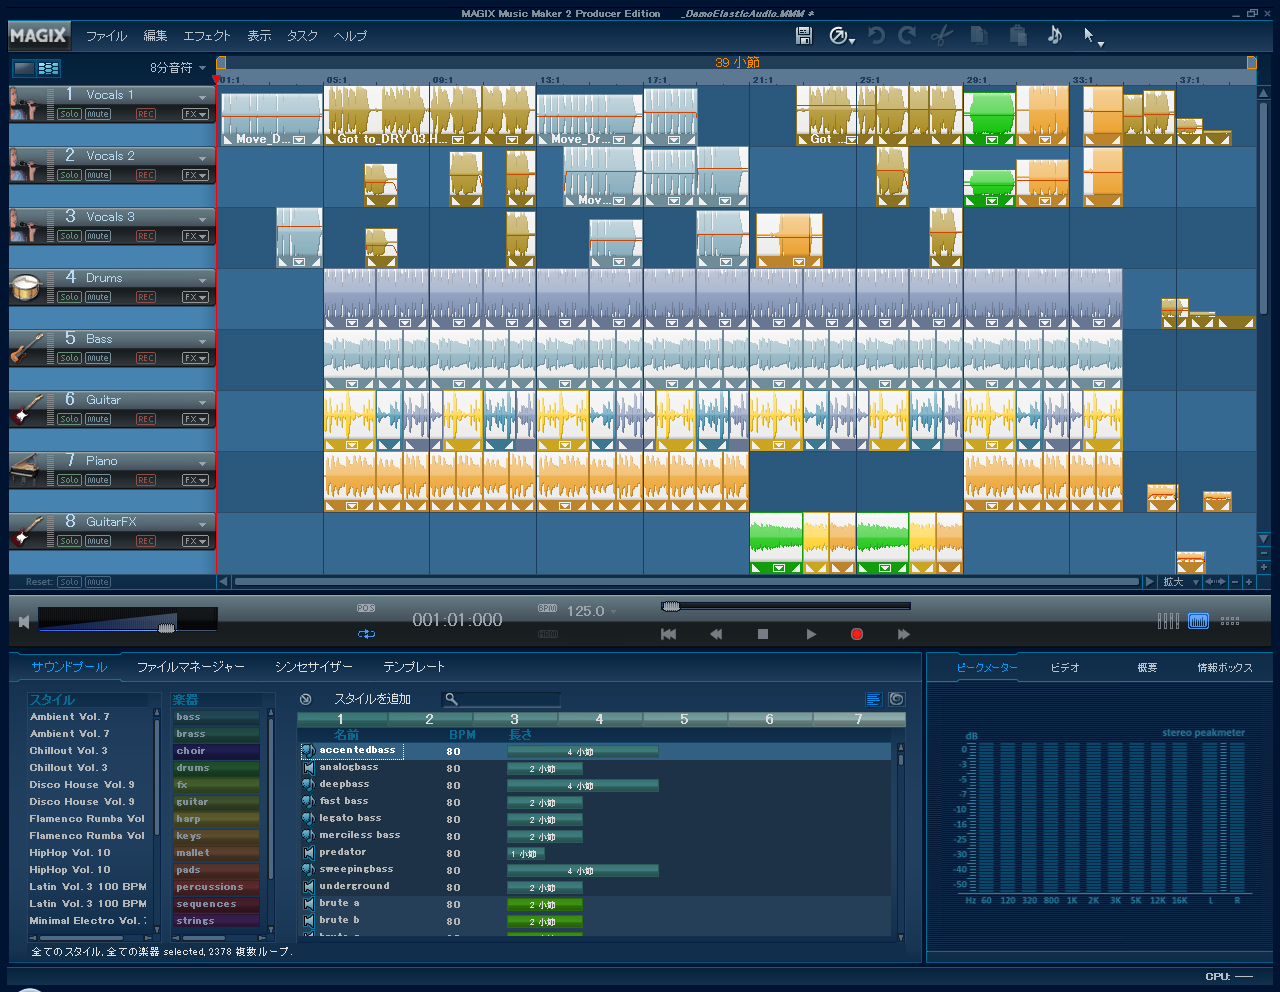Image resolution: width=1280 pixels, height=992 pixels.
Task: Click the keyboard icon in transport bar
Action: click(x=1198, y=621)
